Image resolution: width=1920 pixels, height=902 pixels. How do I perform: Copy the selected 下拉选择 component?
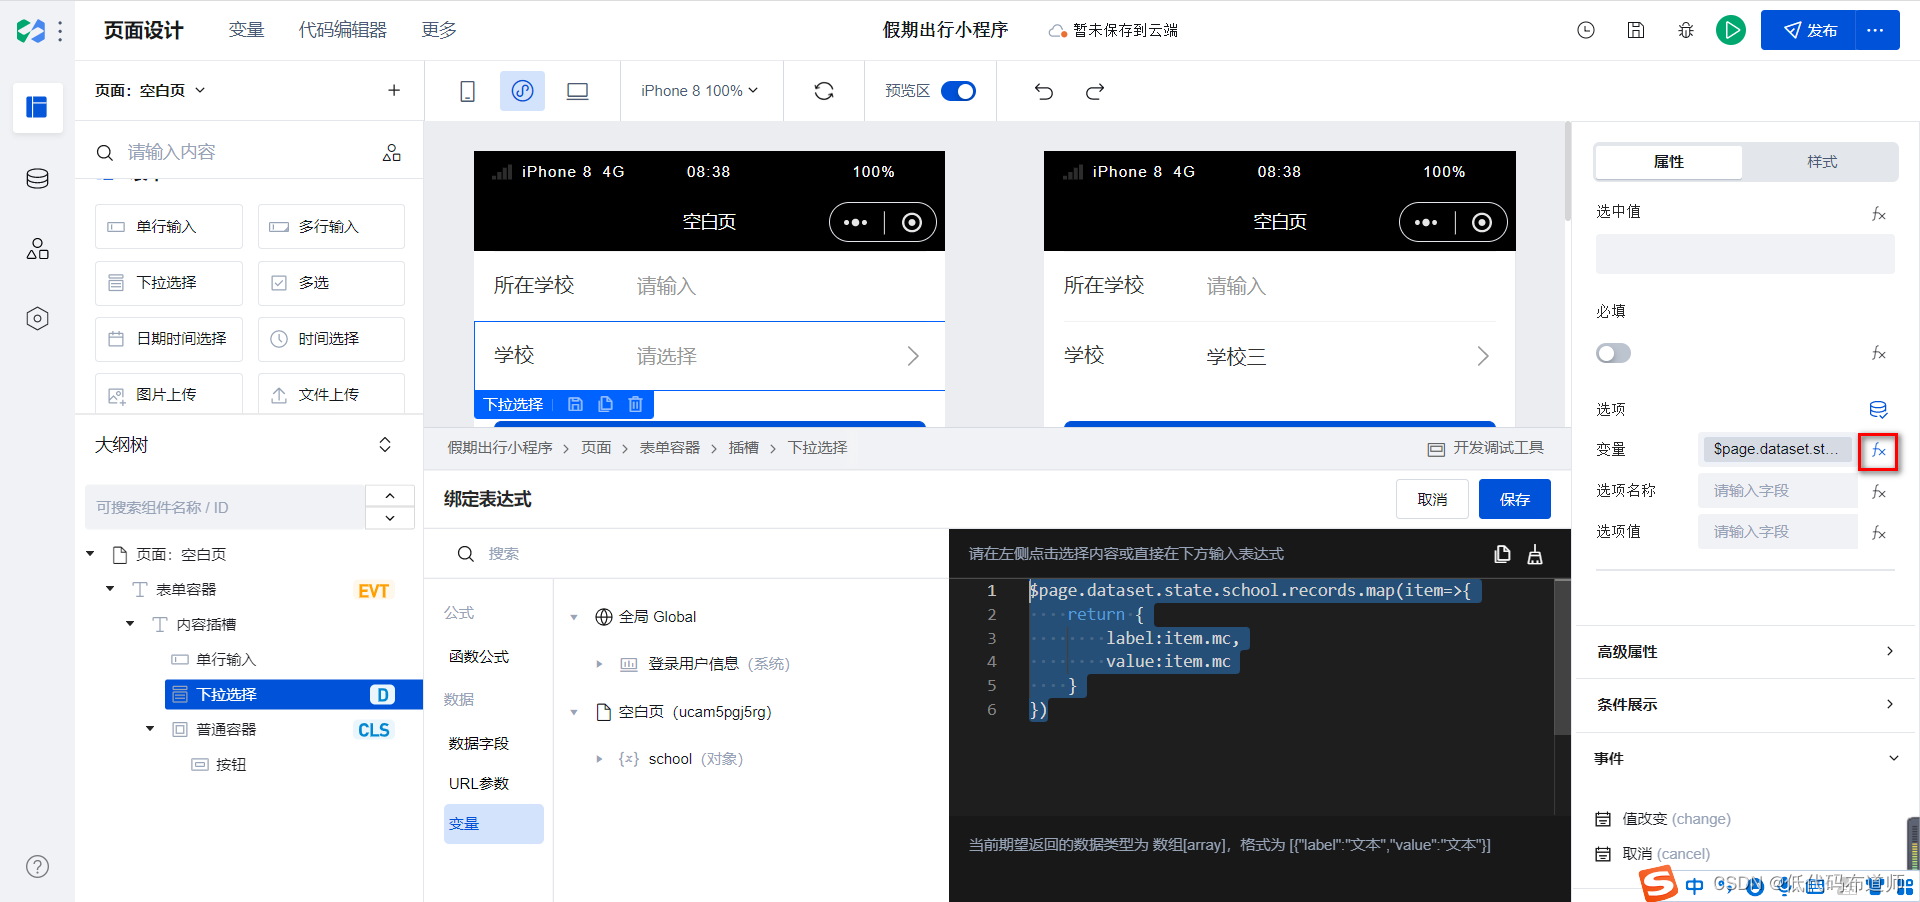(605, 404)
